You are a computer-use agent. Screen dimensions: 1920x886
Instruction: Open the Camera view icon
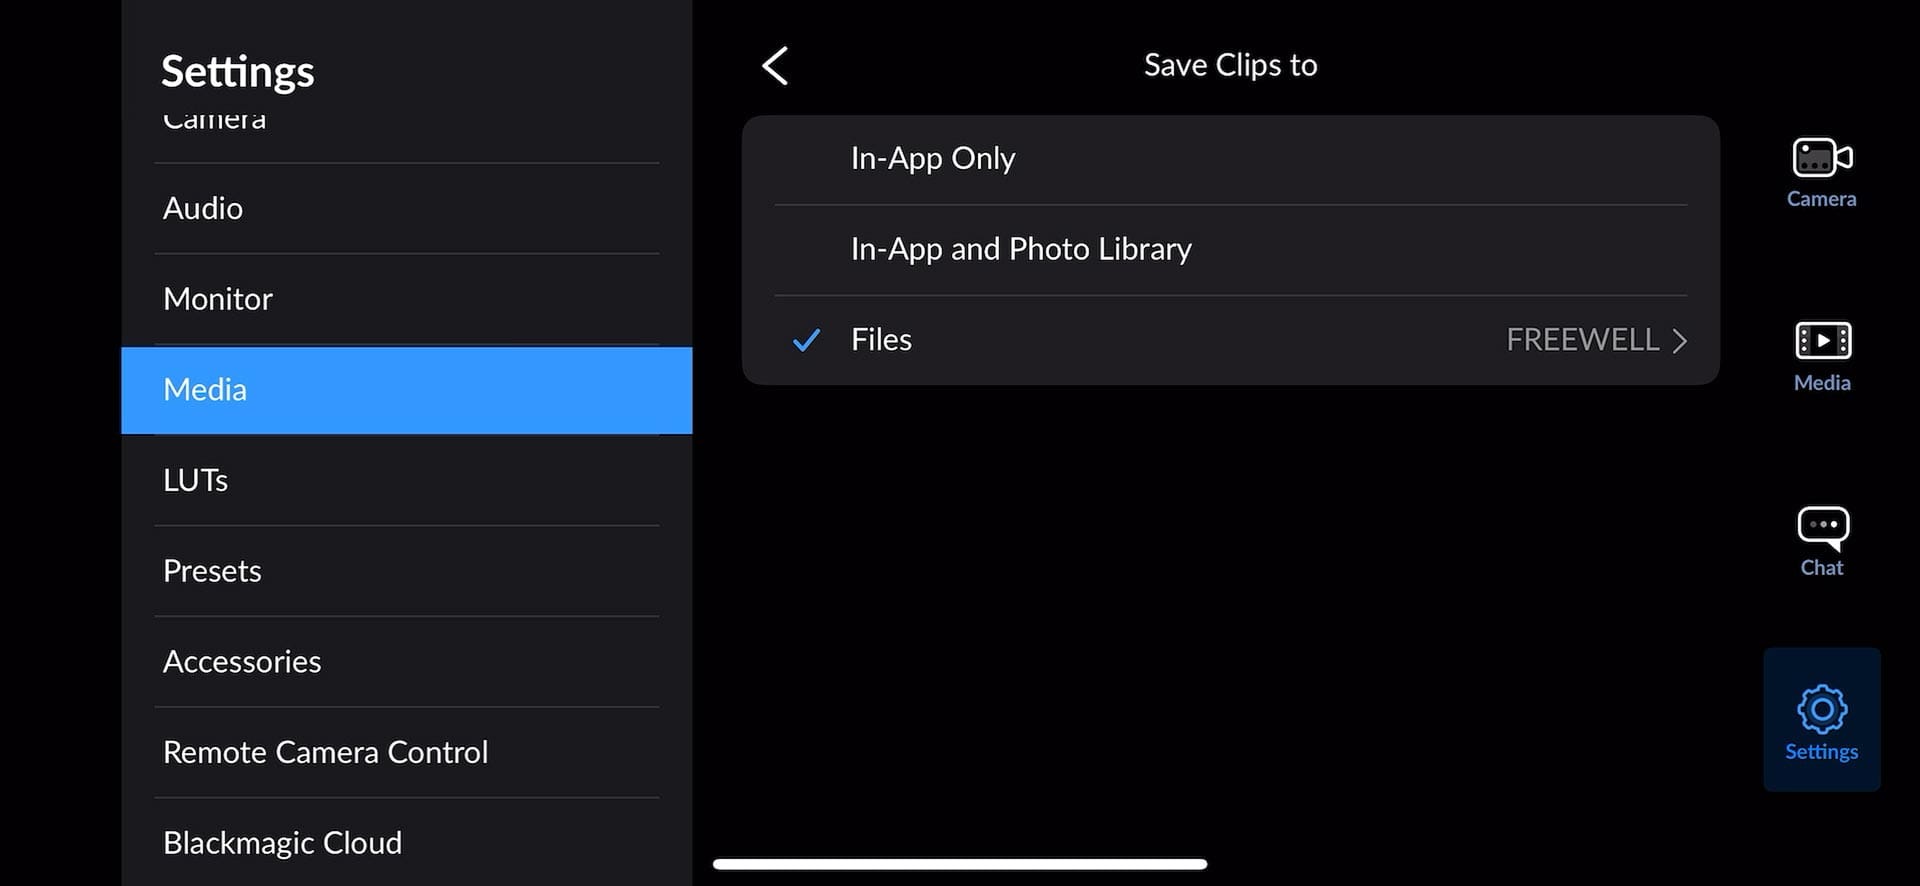[x=1820, y=170]
